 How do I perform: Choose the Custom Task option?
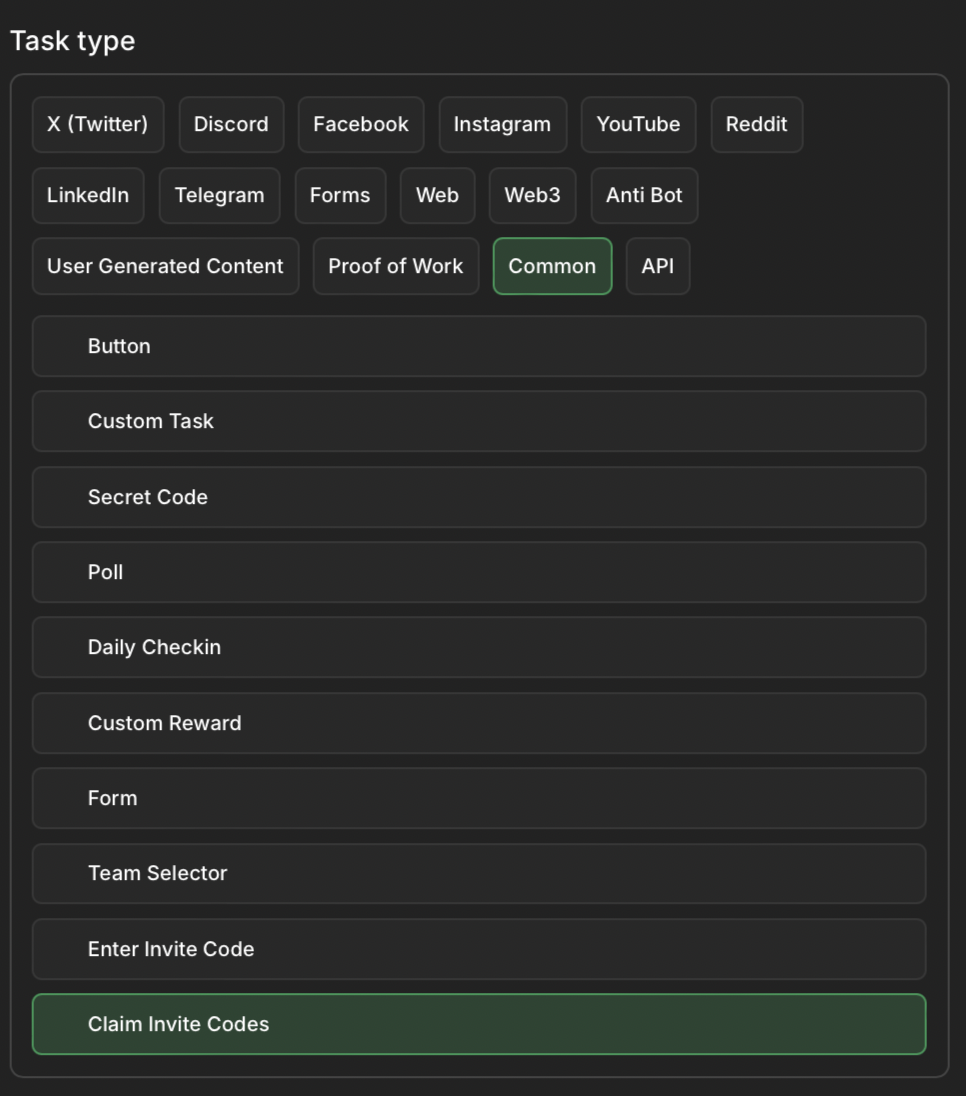(478, 421)
